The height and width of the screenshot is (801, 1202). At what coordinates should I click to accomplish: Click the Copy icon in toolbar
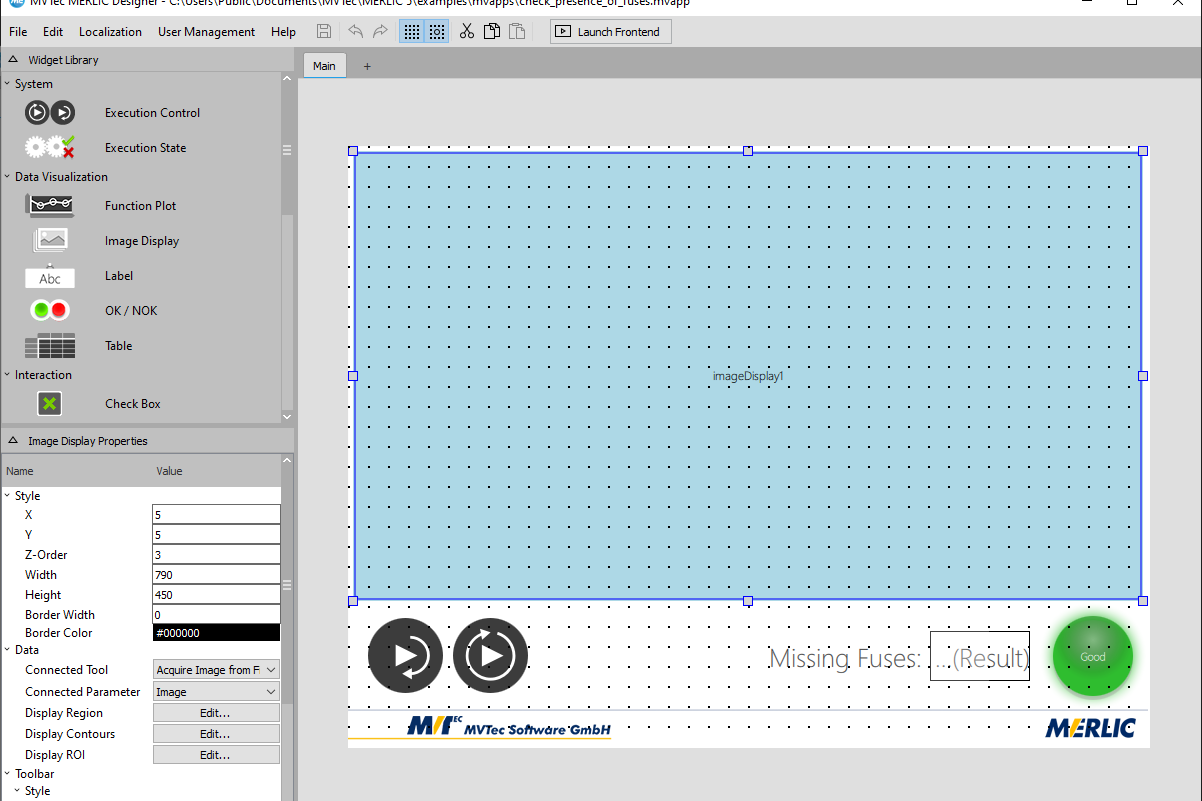[x=491, y=32]
